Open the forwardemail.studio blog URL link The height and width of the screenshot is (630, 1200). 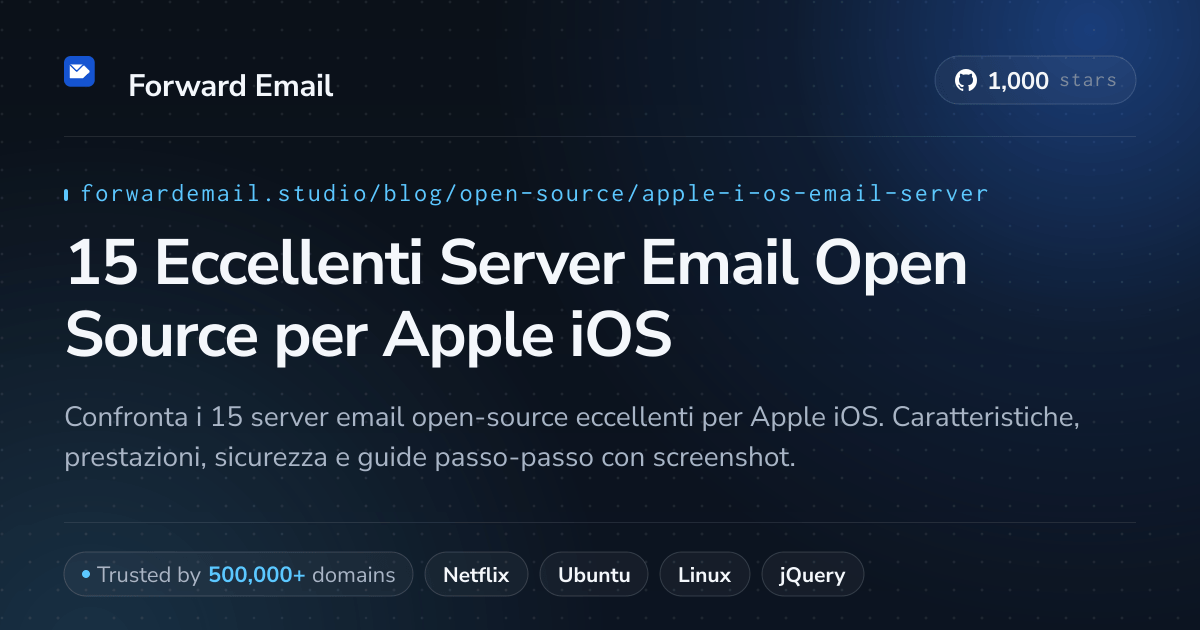click(x=534, y=193)
